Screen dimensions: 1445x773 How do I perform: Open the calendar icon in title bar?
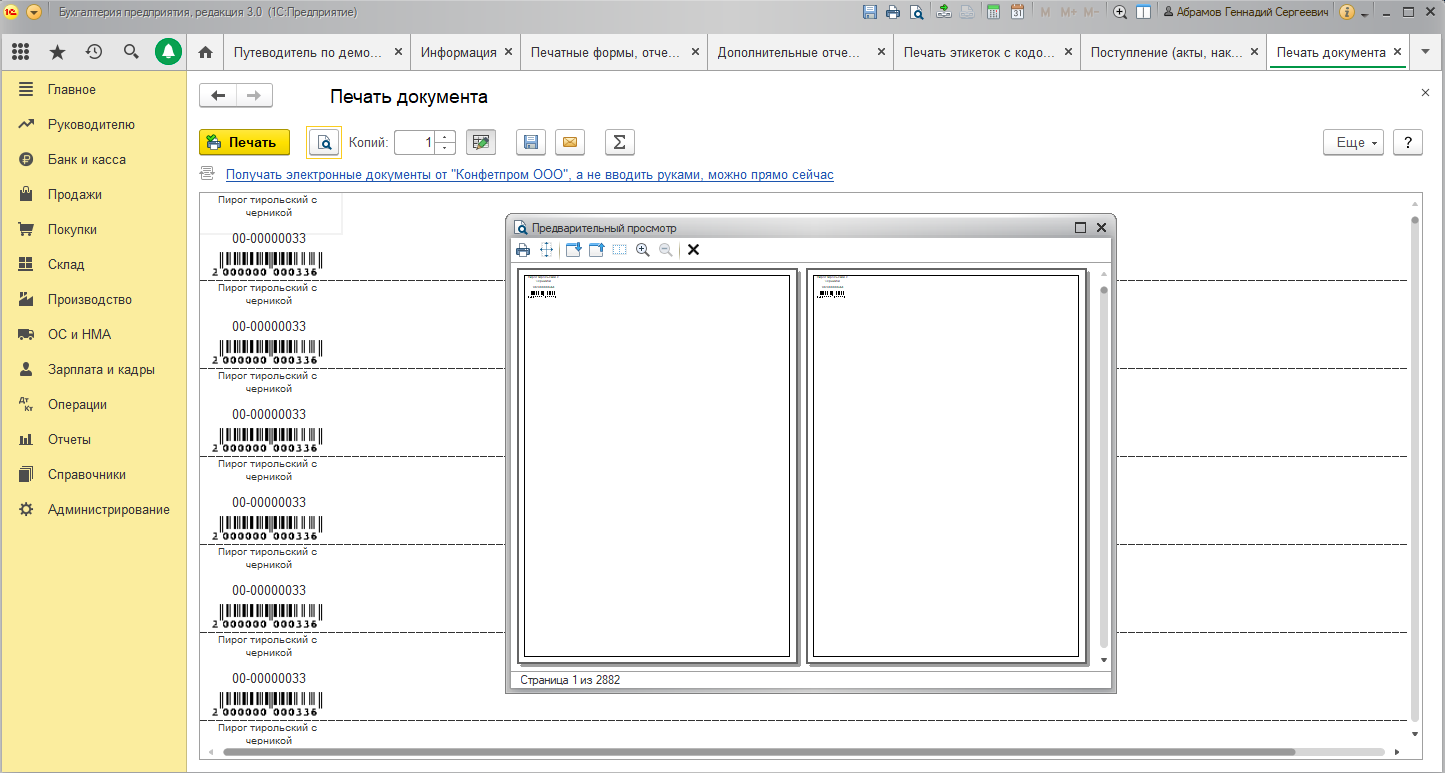tap(1017, 12)
